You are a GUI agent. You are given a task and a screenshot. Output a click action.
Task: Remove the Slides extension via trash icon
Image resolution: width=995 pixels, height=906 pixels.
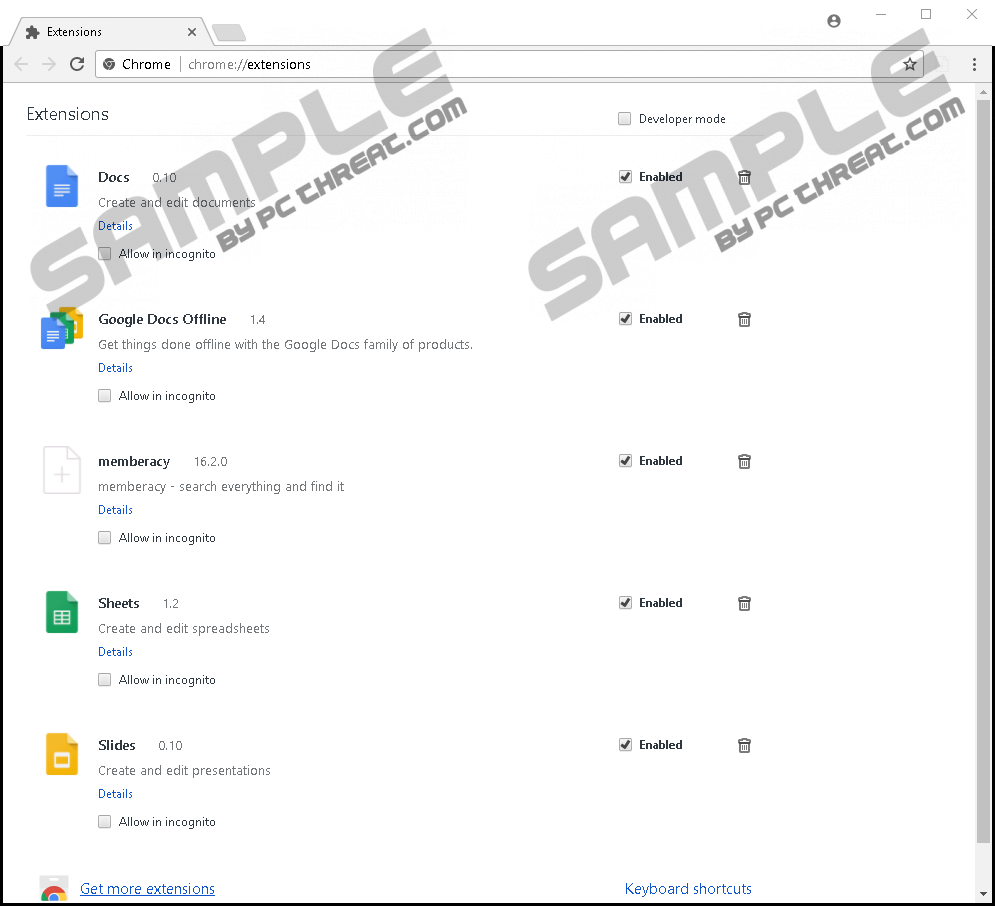(x=744, y=745)
